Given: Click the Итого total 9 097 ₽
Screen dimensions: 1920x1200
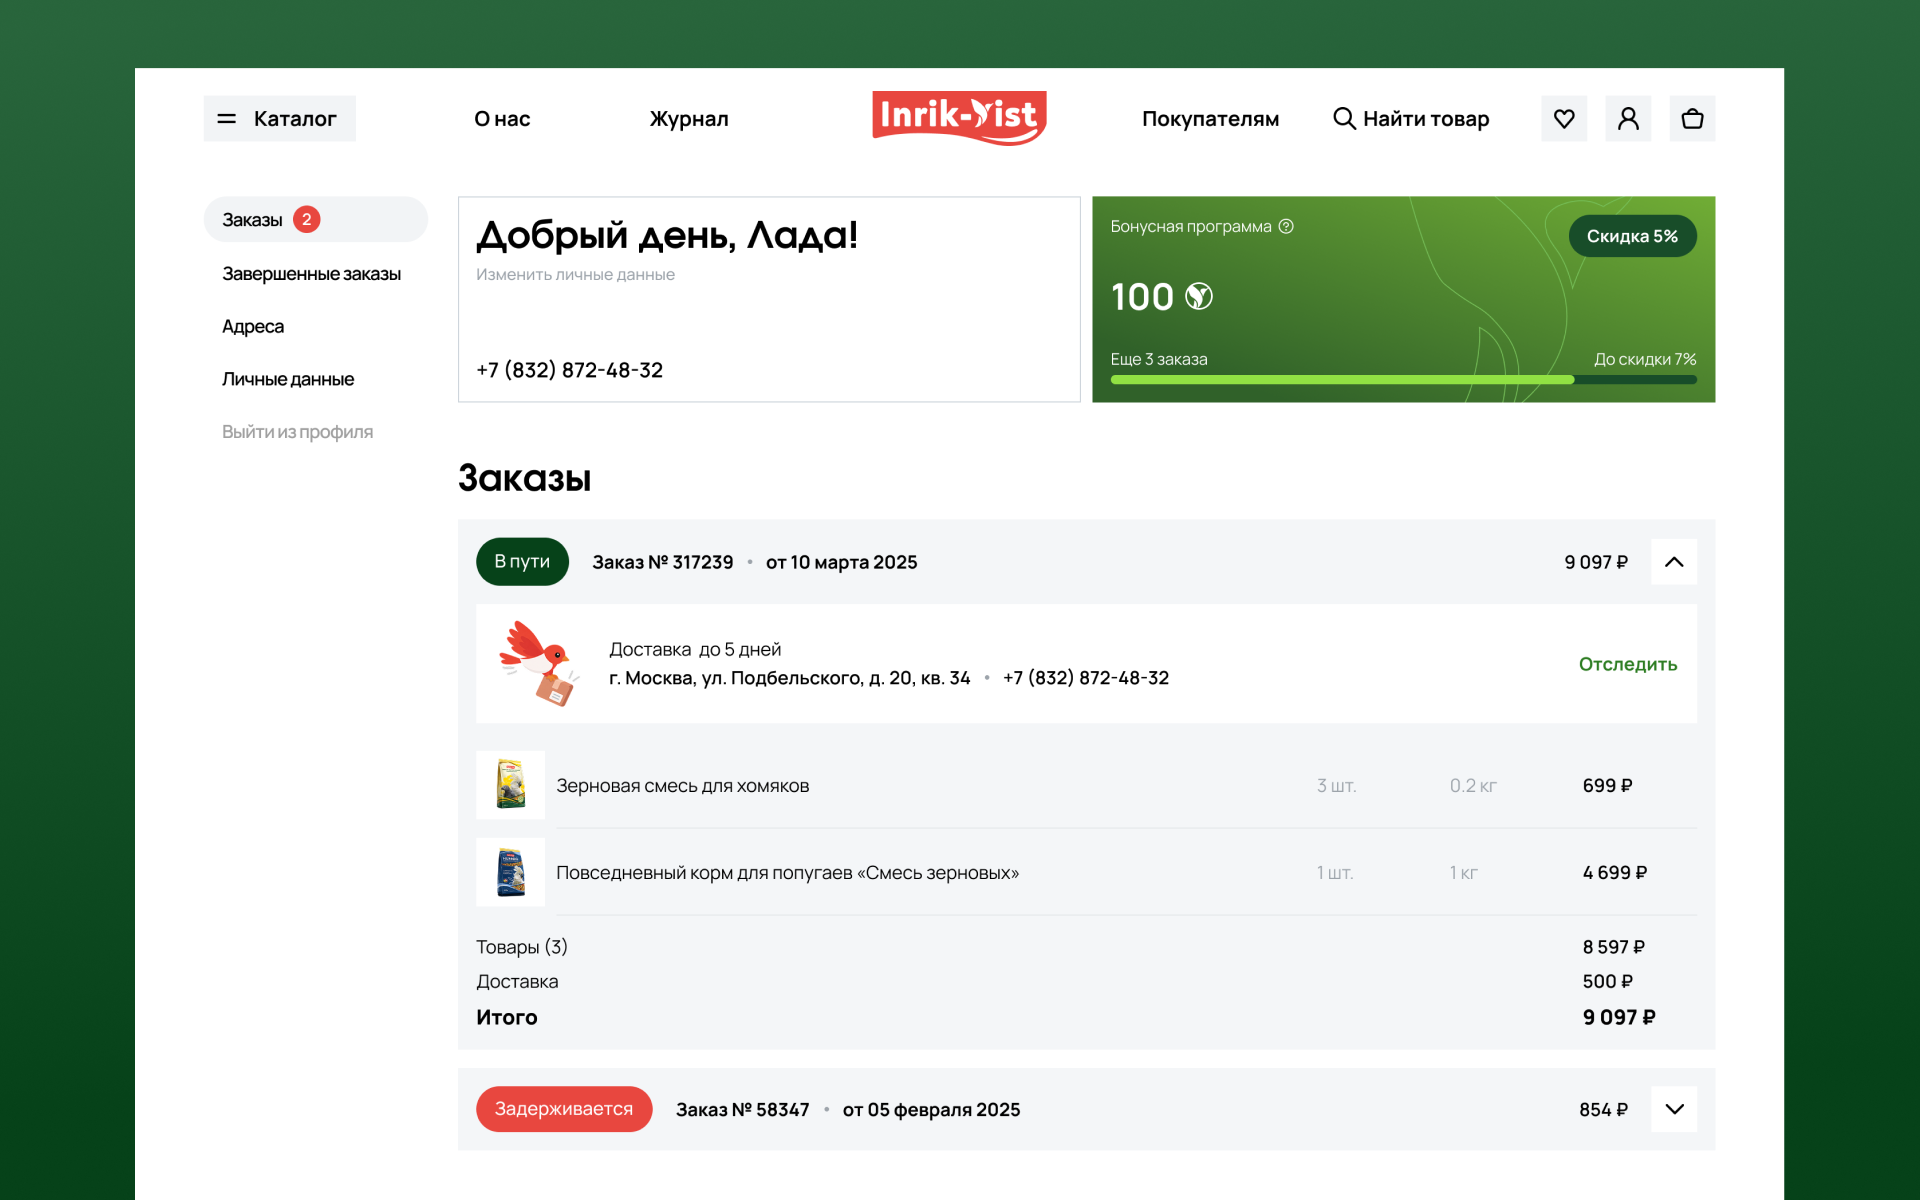Looking at the screenshot, I should [x=1619, y=1017].
